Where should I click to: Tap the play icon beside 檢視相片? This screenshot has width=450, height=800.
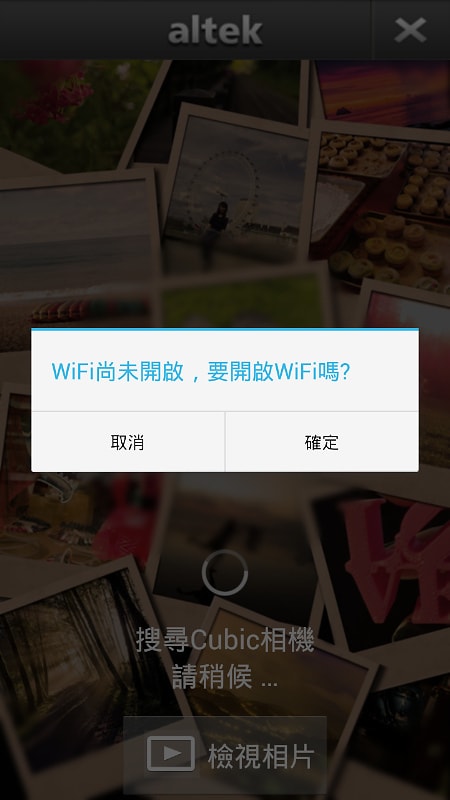pyautogui.click(x=171, y=754)
